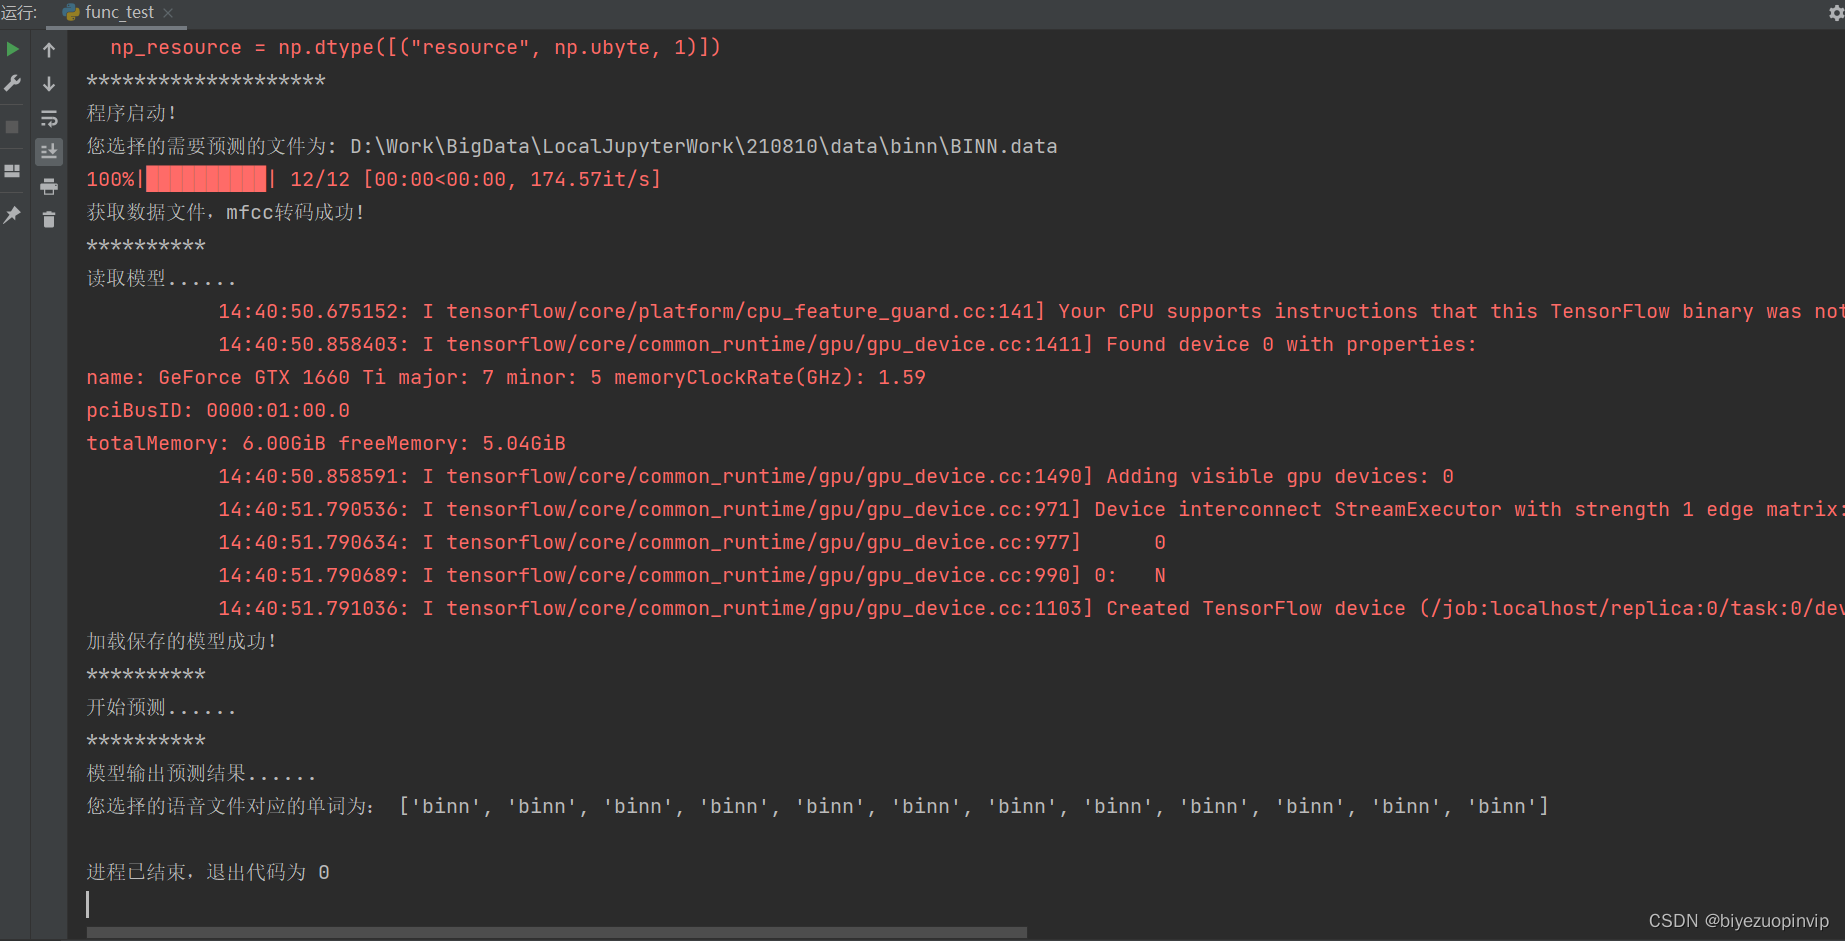
Task: Click the gpu_device.cc:990 log line
Action: pyautogui.click(x=692, y=576)
